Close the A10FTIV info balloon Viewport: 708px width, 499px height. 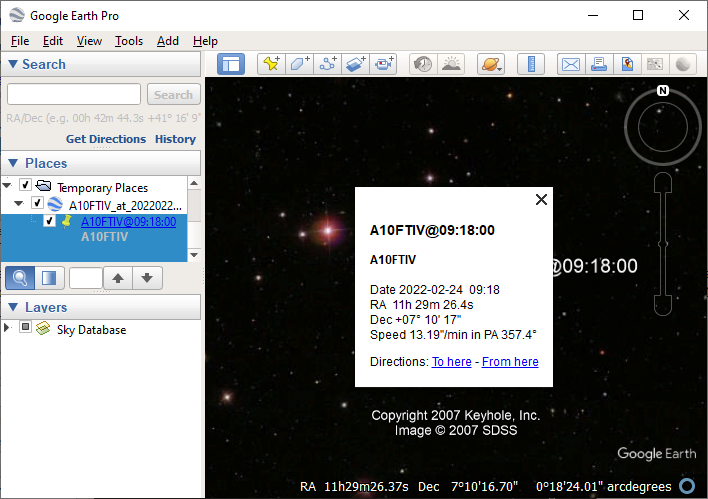(541, 200)
